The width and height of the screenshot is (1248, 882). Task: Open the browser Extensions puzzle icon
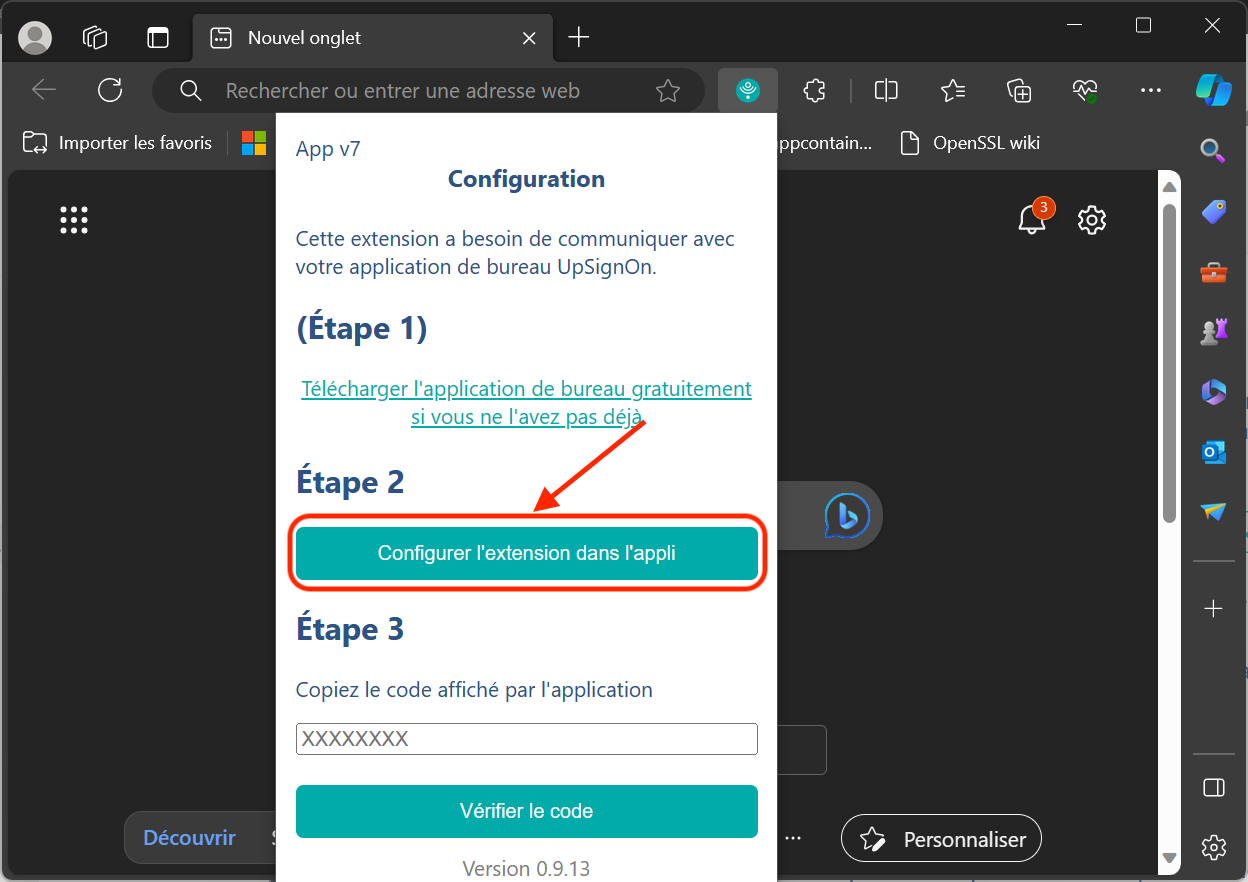click(x=814, y=91)
